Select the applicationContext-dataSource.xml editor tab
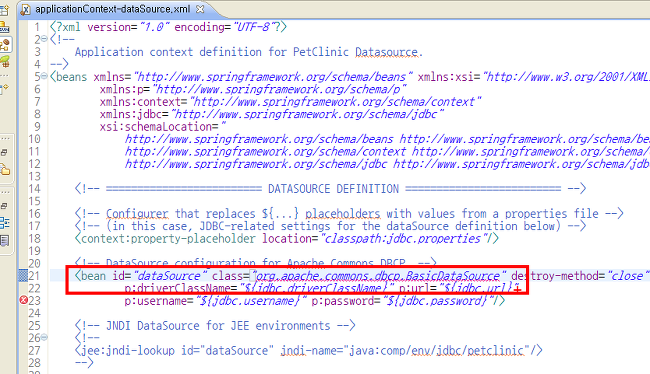Viewport: 650px width, 374px height. (x=112, y=9)
